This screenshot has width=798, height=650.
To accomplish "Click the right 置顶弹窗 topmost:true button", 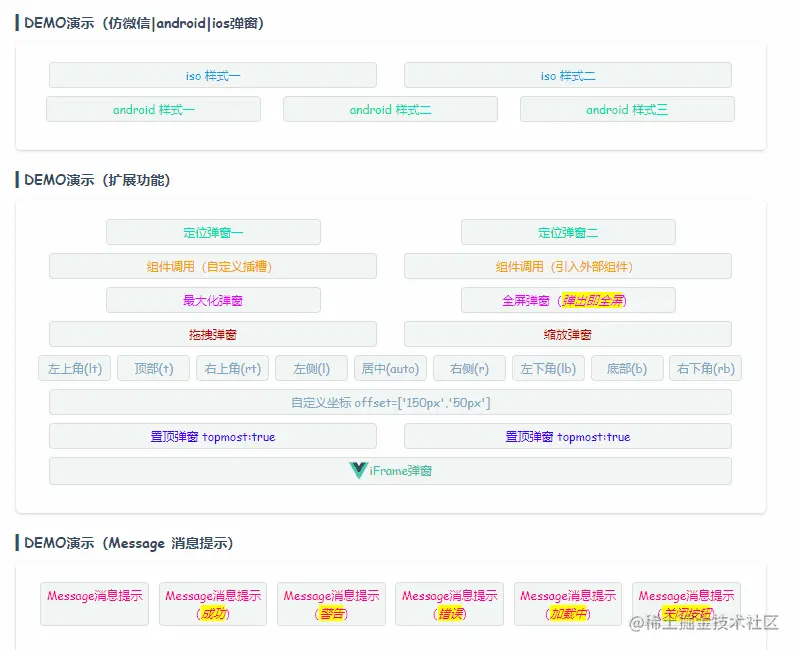I will [568, 436].
